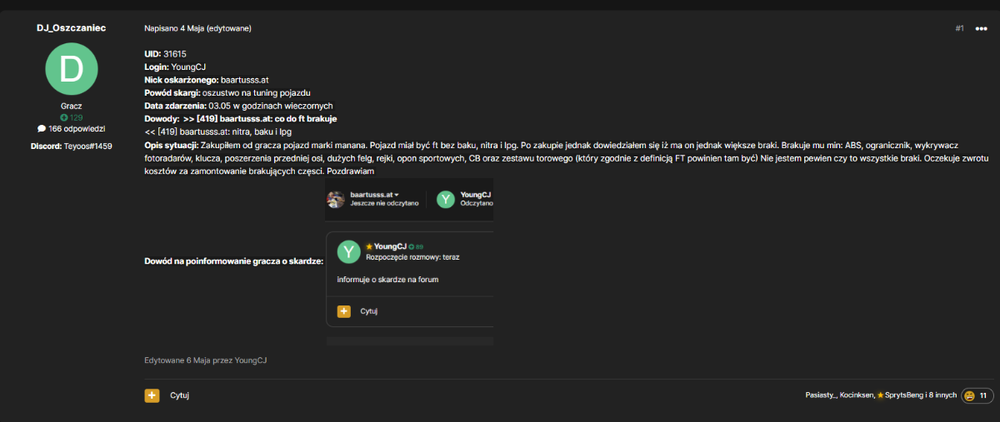Click the Jeszcze nie odczytano status text
The width and height of the screenshot is (1000, 422).
point(385,203)
